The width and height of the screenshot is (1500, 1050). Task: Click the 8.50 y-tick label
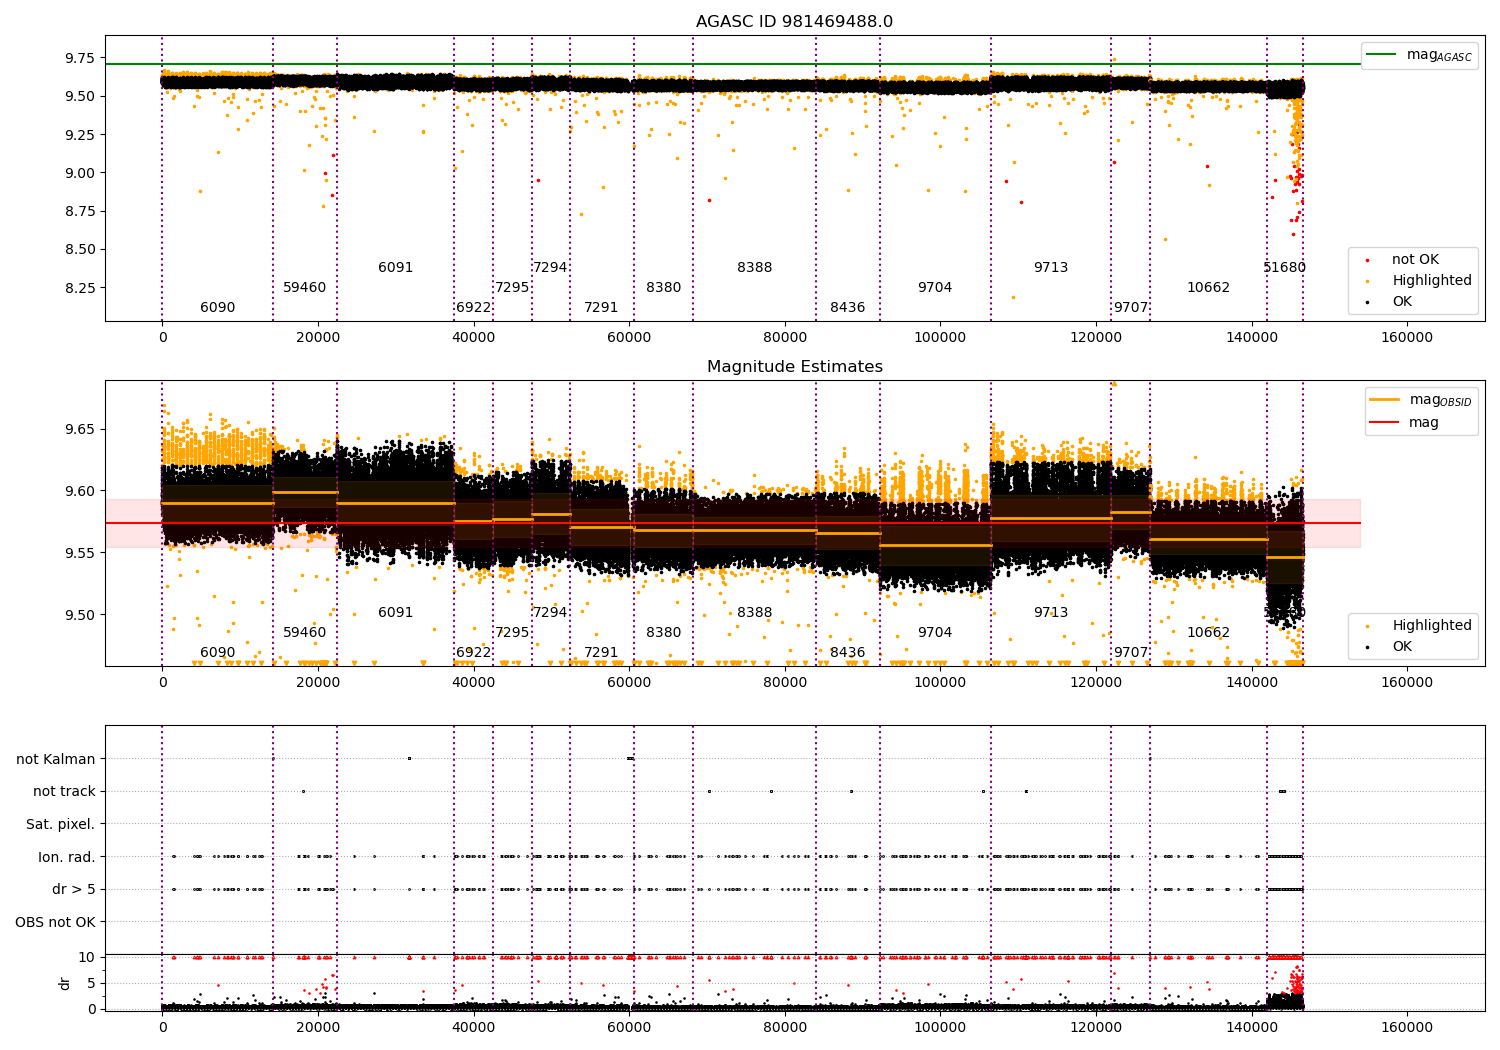point(78,249)
